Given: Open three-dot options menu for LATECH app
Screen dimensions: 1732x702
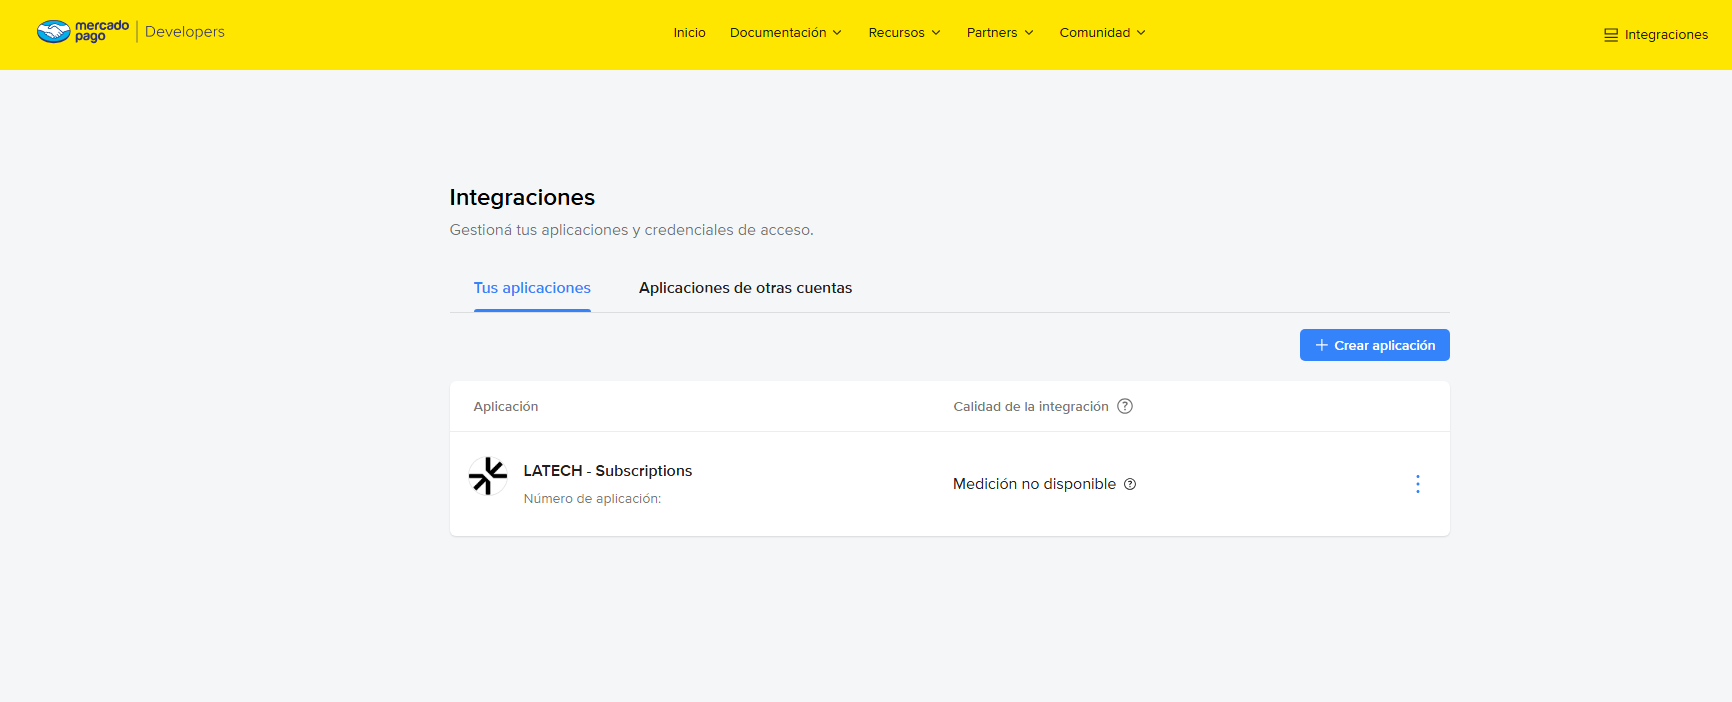Looking at the screenshot, I should click(1417, 484).
